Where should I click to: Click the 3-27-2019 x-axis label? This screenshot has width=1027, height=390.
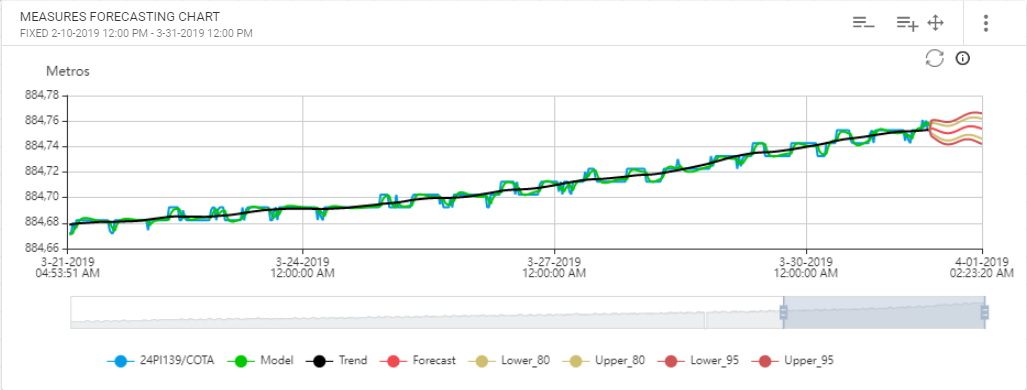click(554, 267)
